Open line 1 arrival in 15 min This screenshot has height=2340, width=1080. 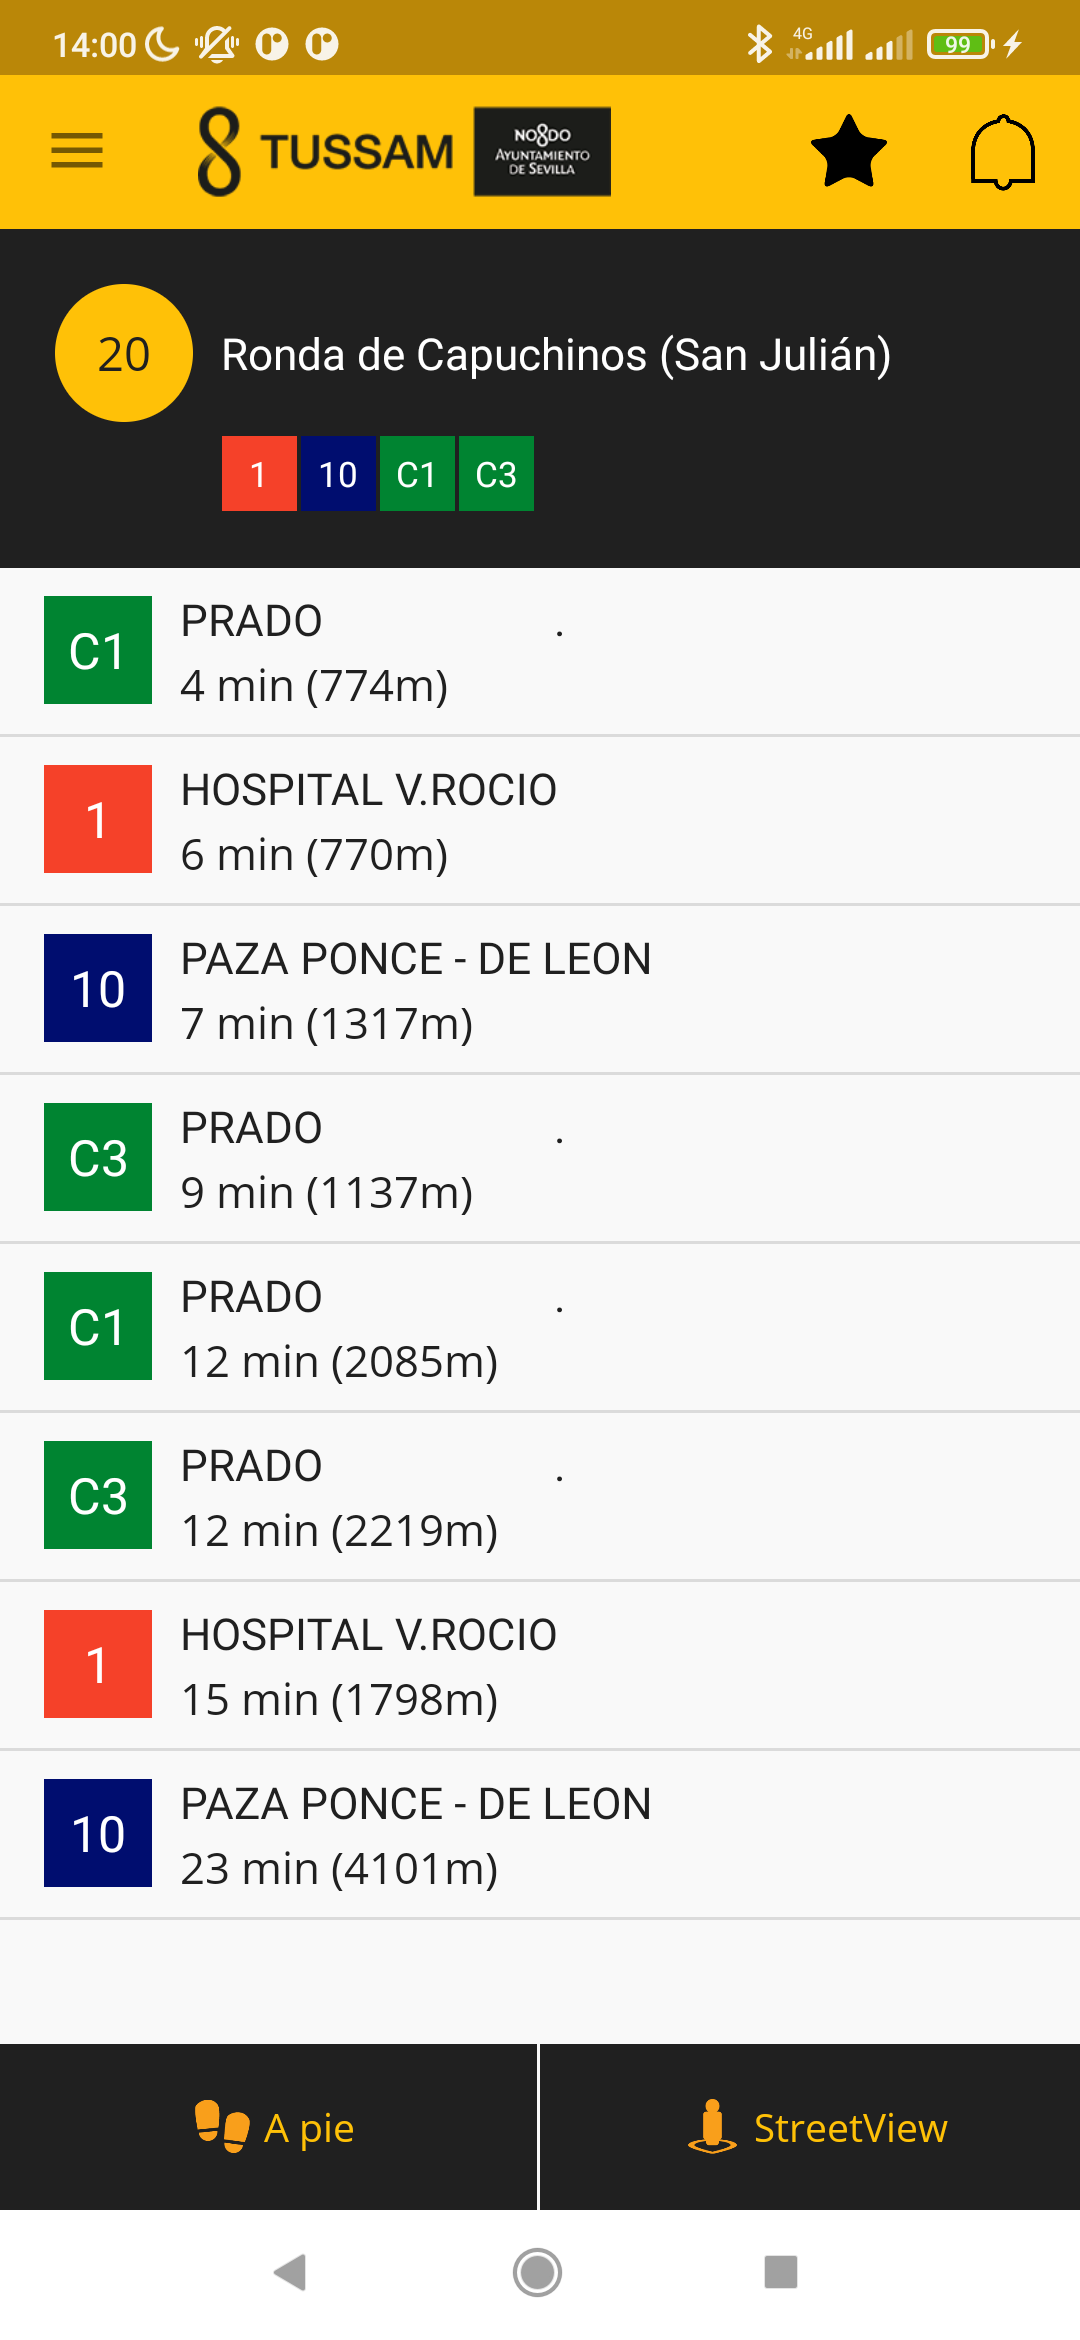coord(540,1666)
